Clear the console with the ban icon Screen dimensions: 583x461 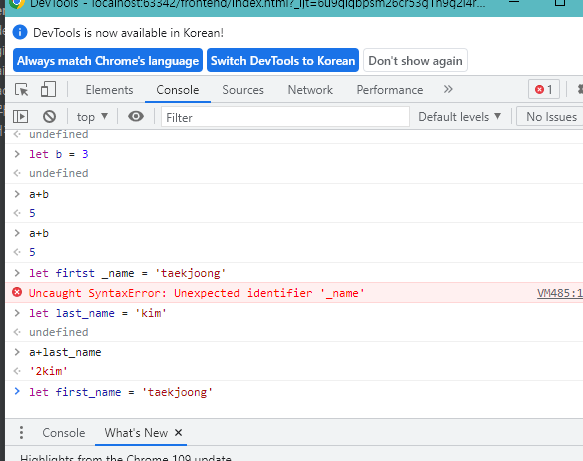tap(49, 117)
